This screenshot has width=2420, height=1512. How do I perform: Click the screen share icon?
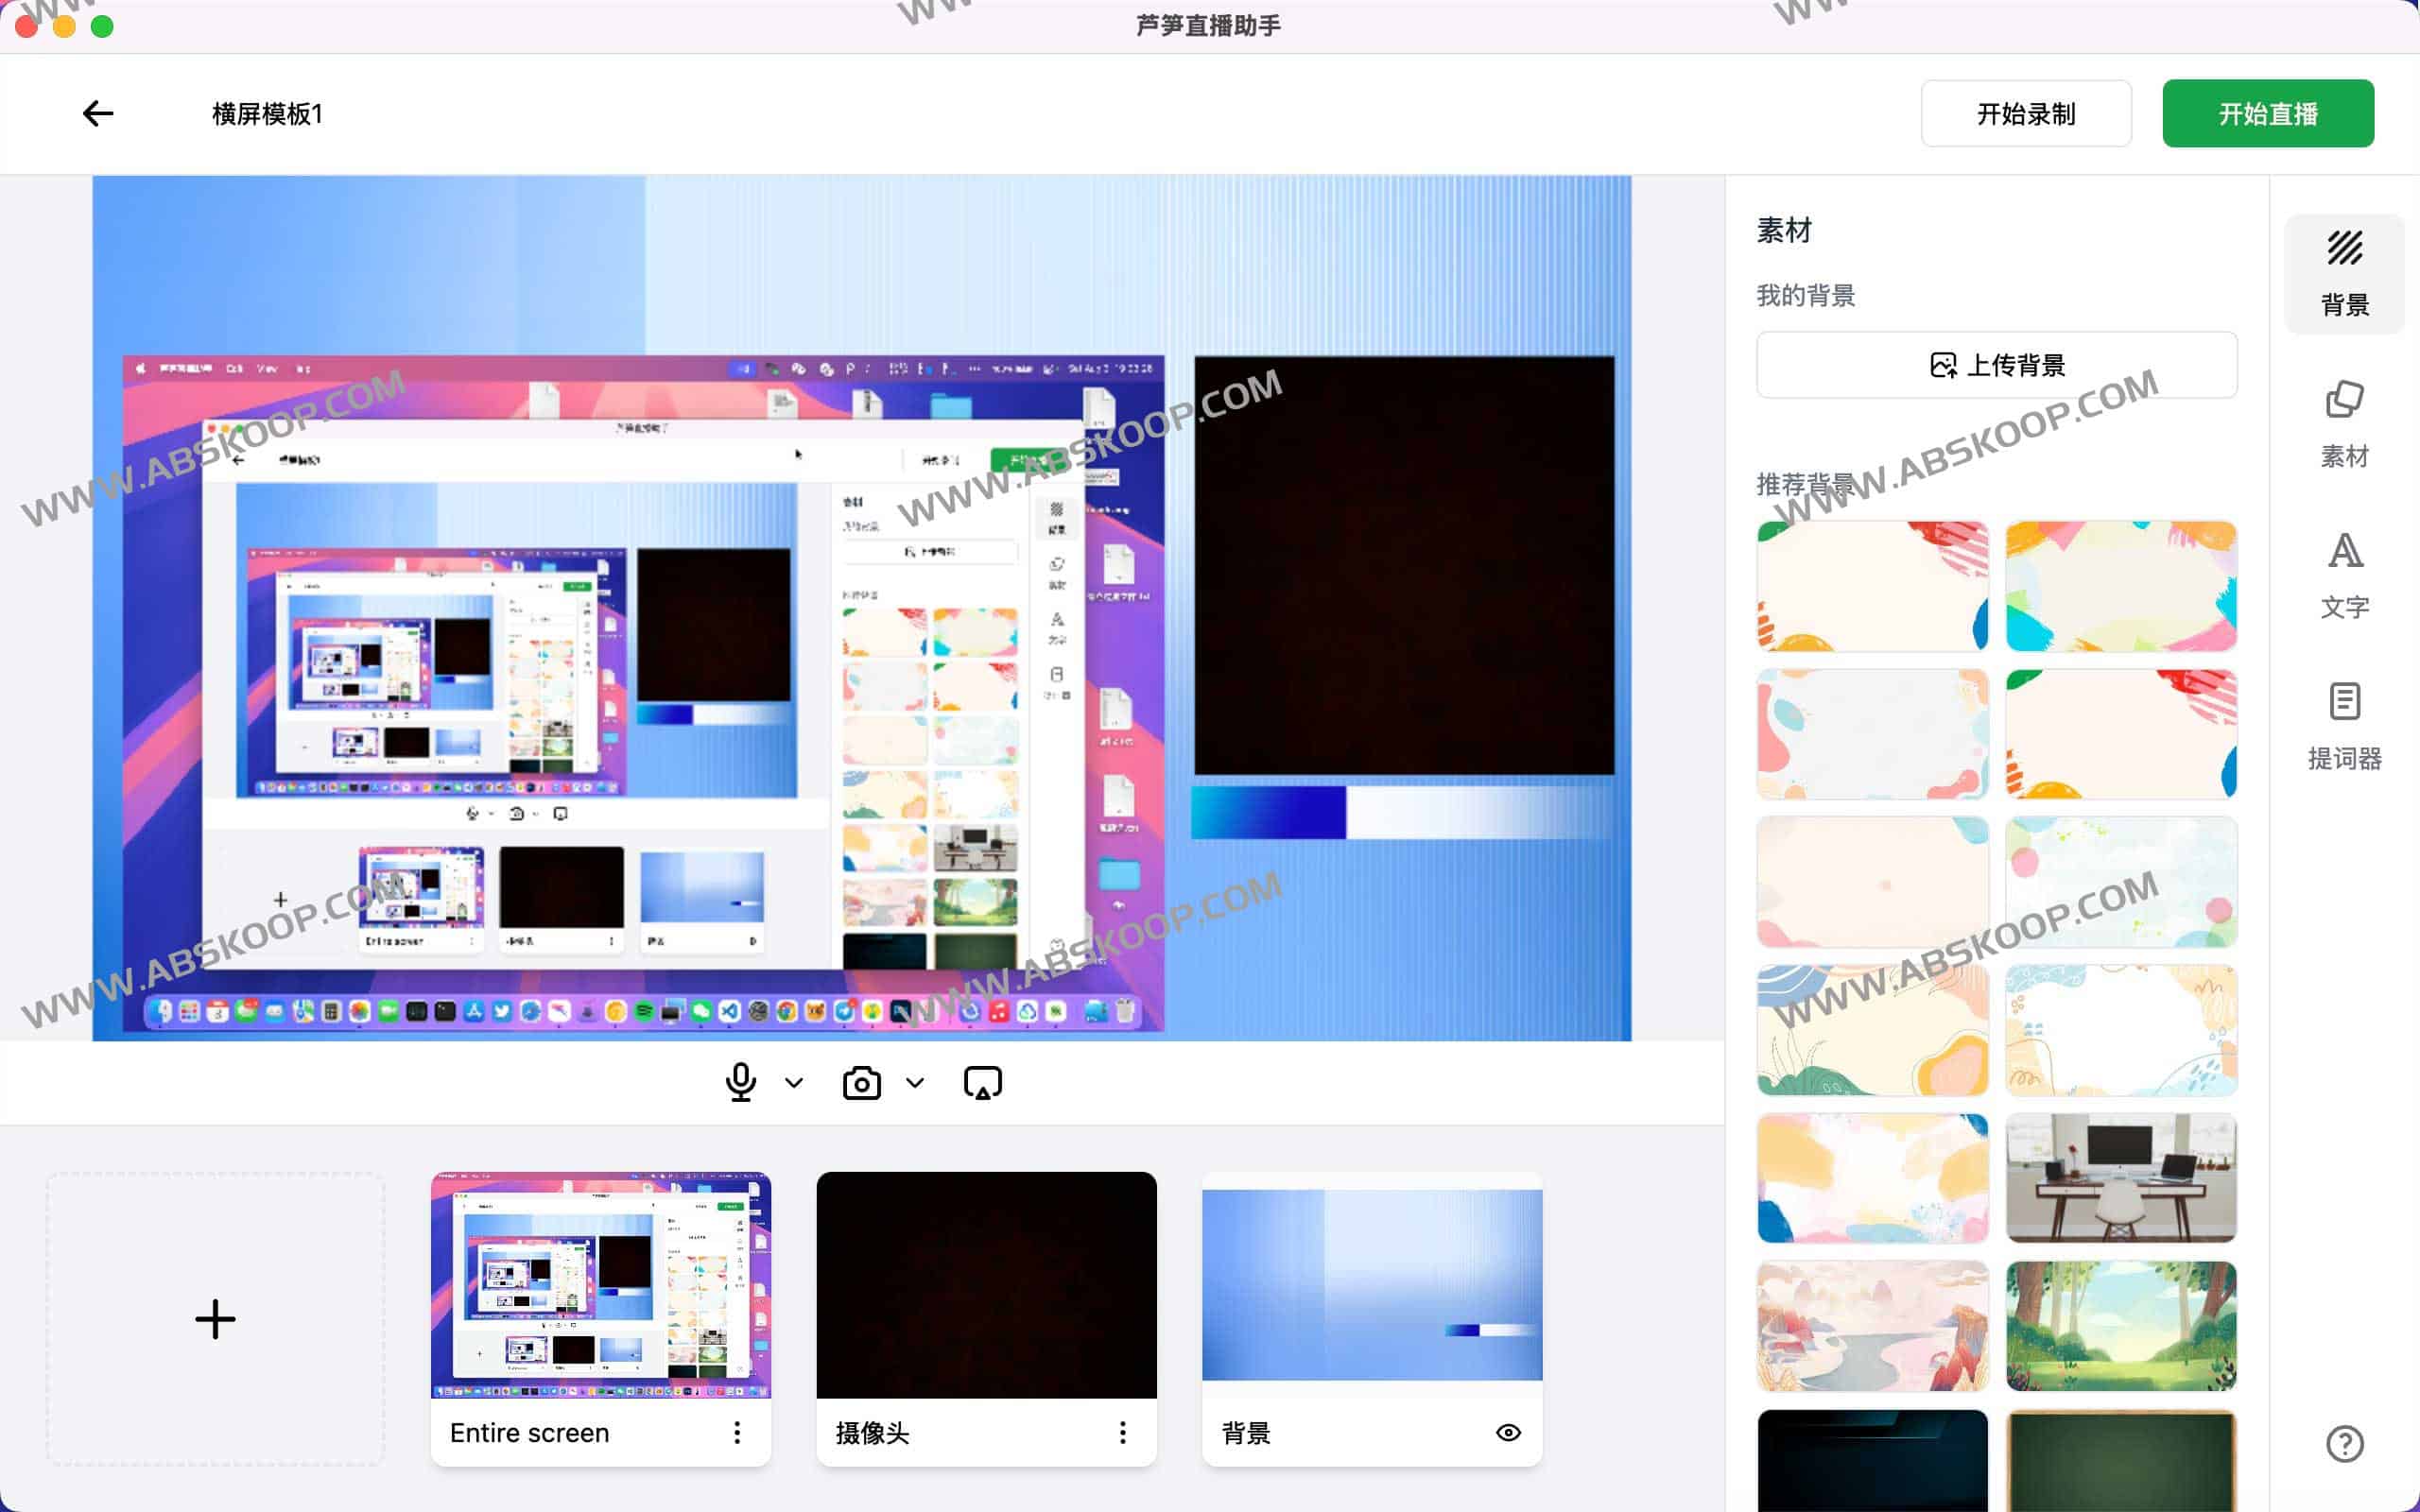[x=982, y=1082]
